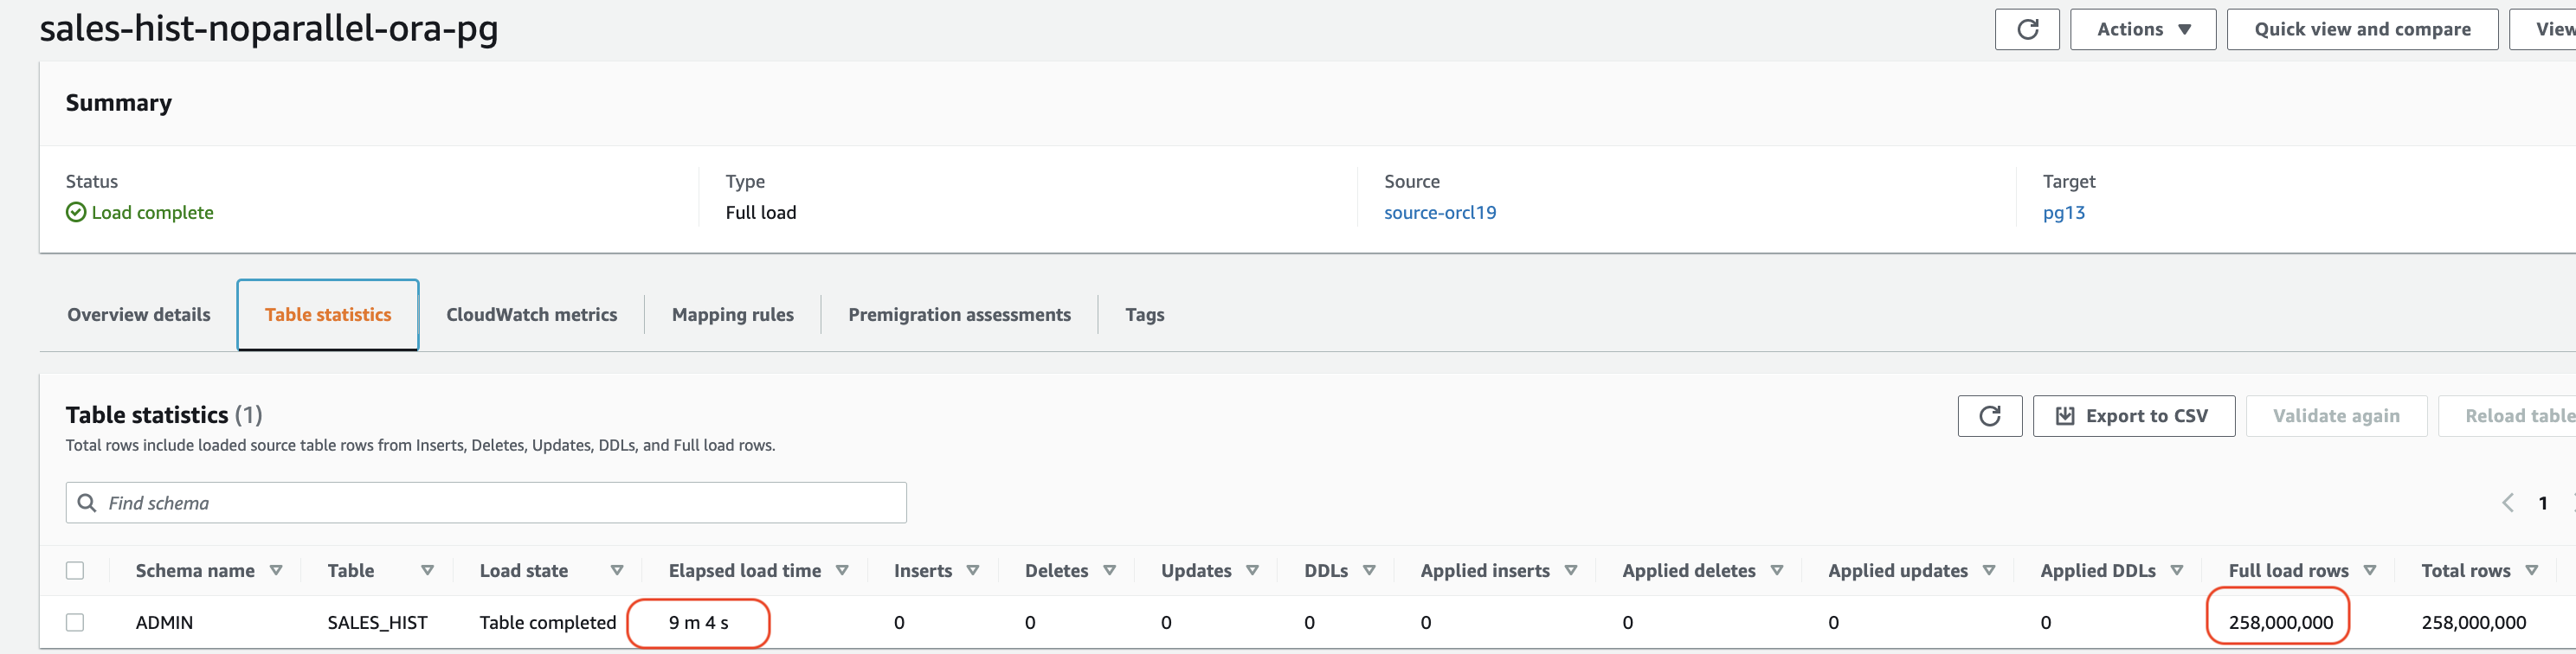
Task: Switch to CloudWatch metrics tab
Action: (x=531, y=315)
